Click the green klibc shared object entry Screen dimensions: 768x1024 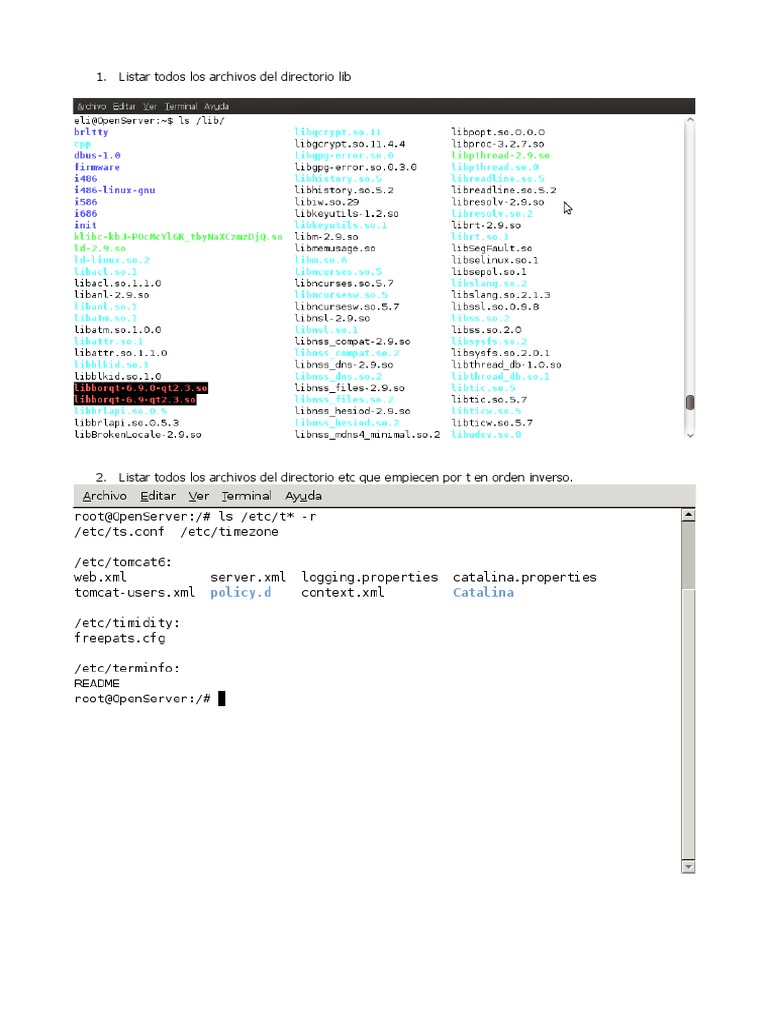[x=178, y=237]
